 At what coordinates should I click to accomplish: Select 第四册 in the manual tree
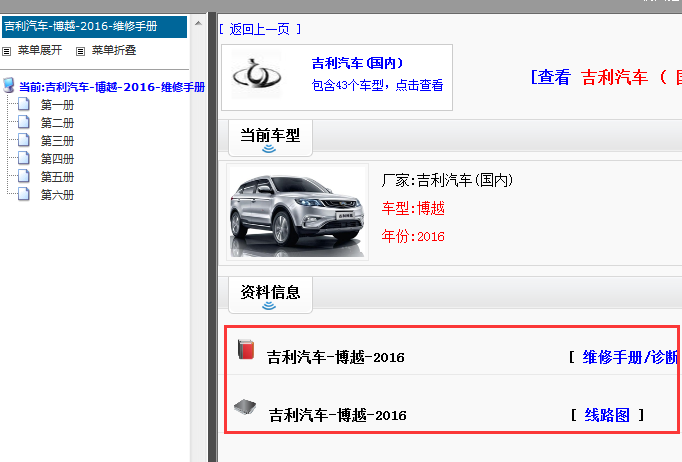click(x=57, y=159)
